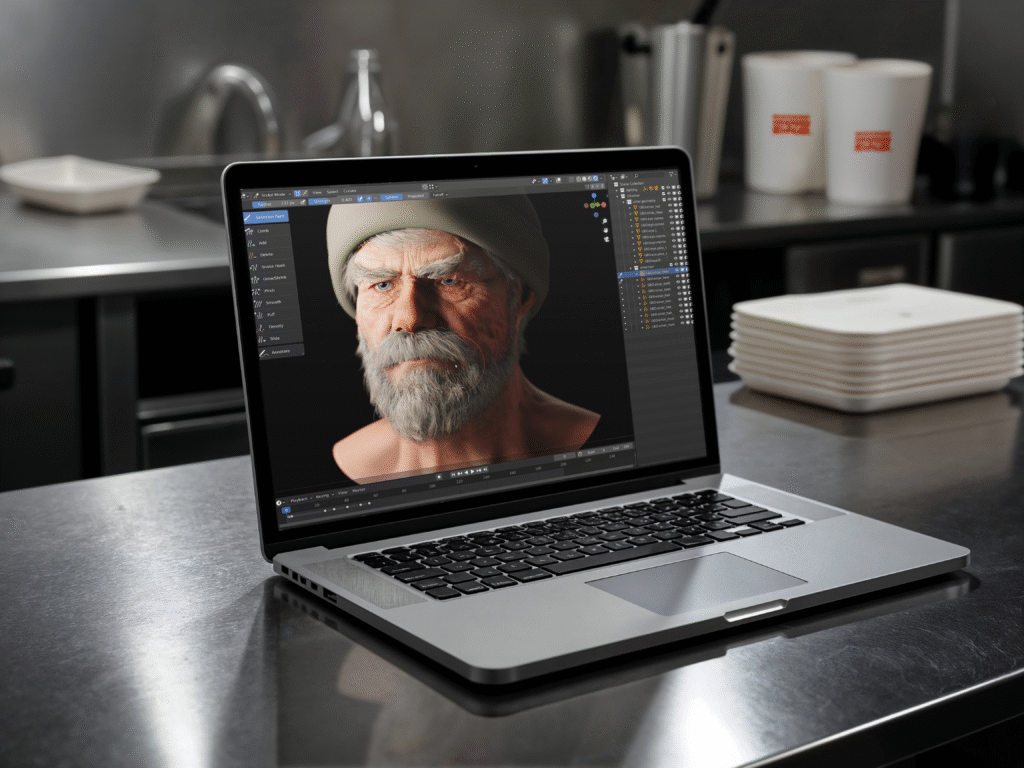Click the green Y axis gizmo ball

coord(592,205)
